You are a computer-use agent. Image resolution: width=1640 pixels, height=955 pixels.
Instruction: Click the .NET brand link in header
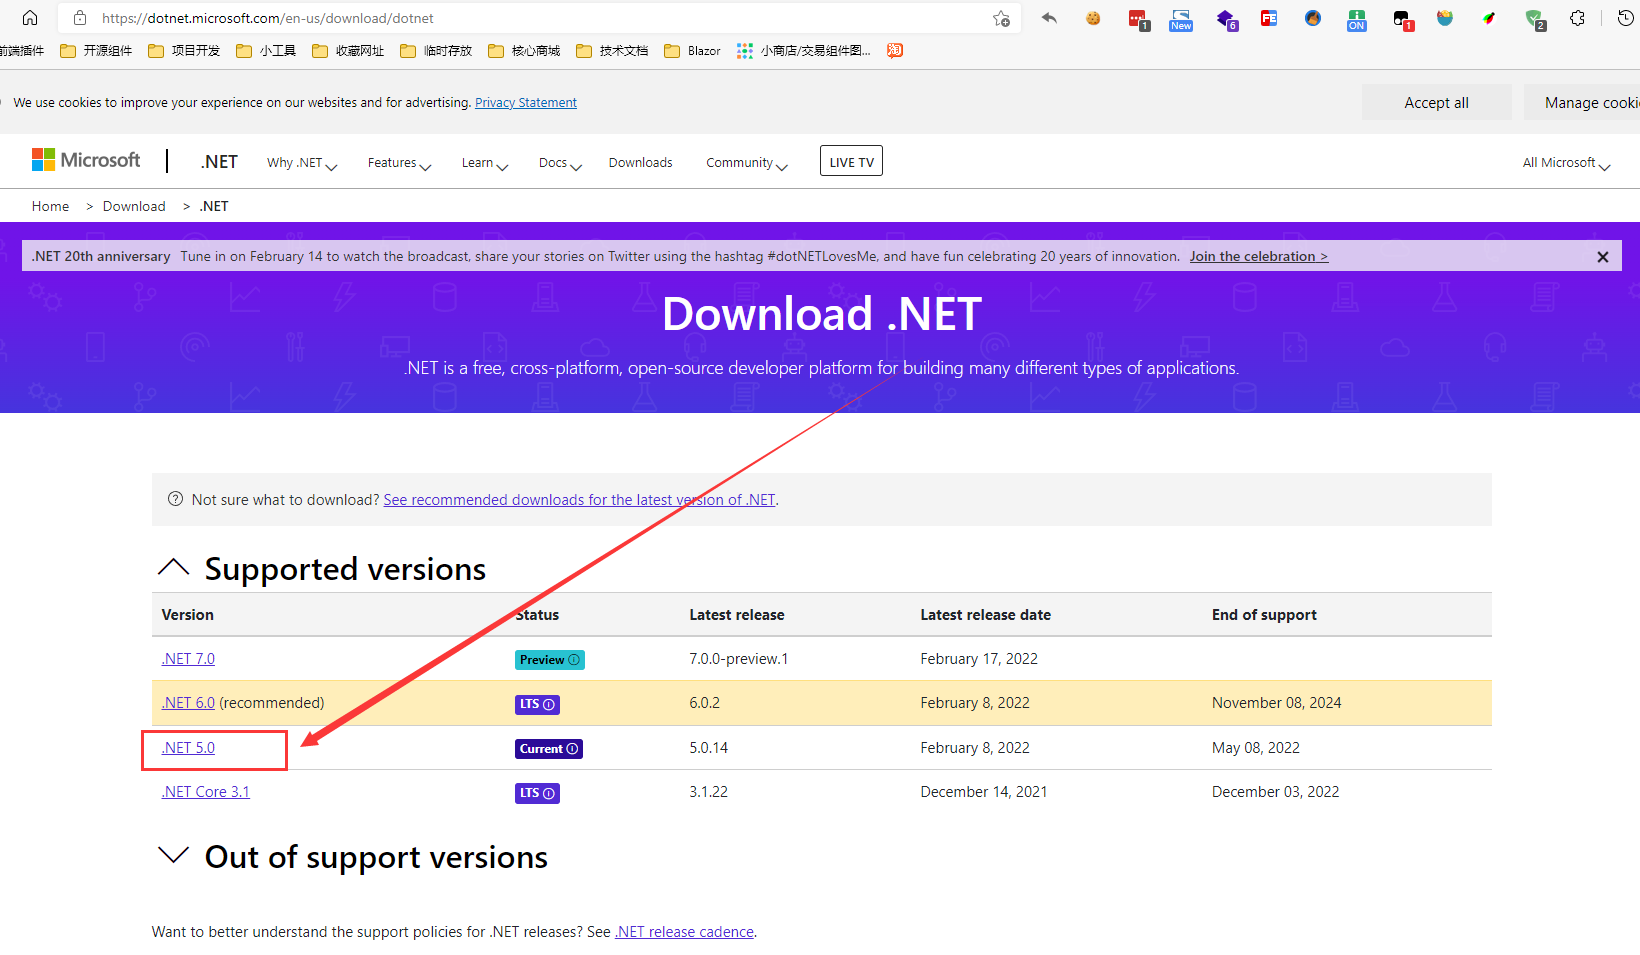click(219, 162)
